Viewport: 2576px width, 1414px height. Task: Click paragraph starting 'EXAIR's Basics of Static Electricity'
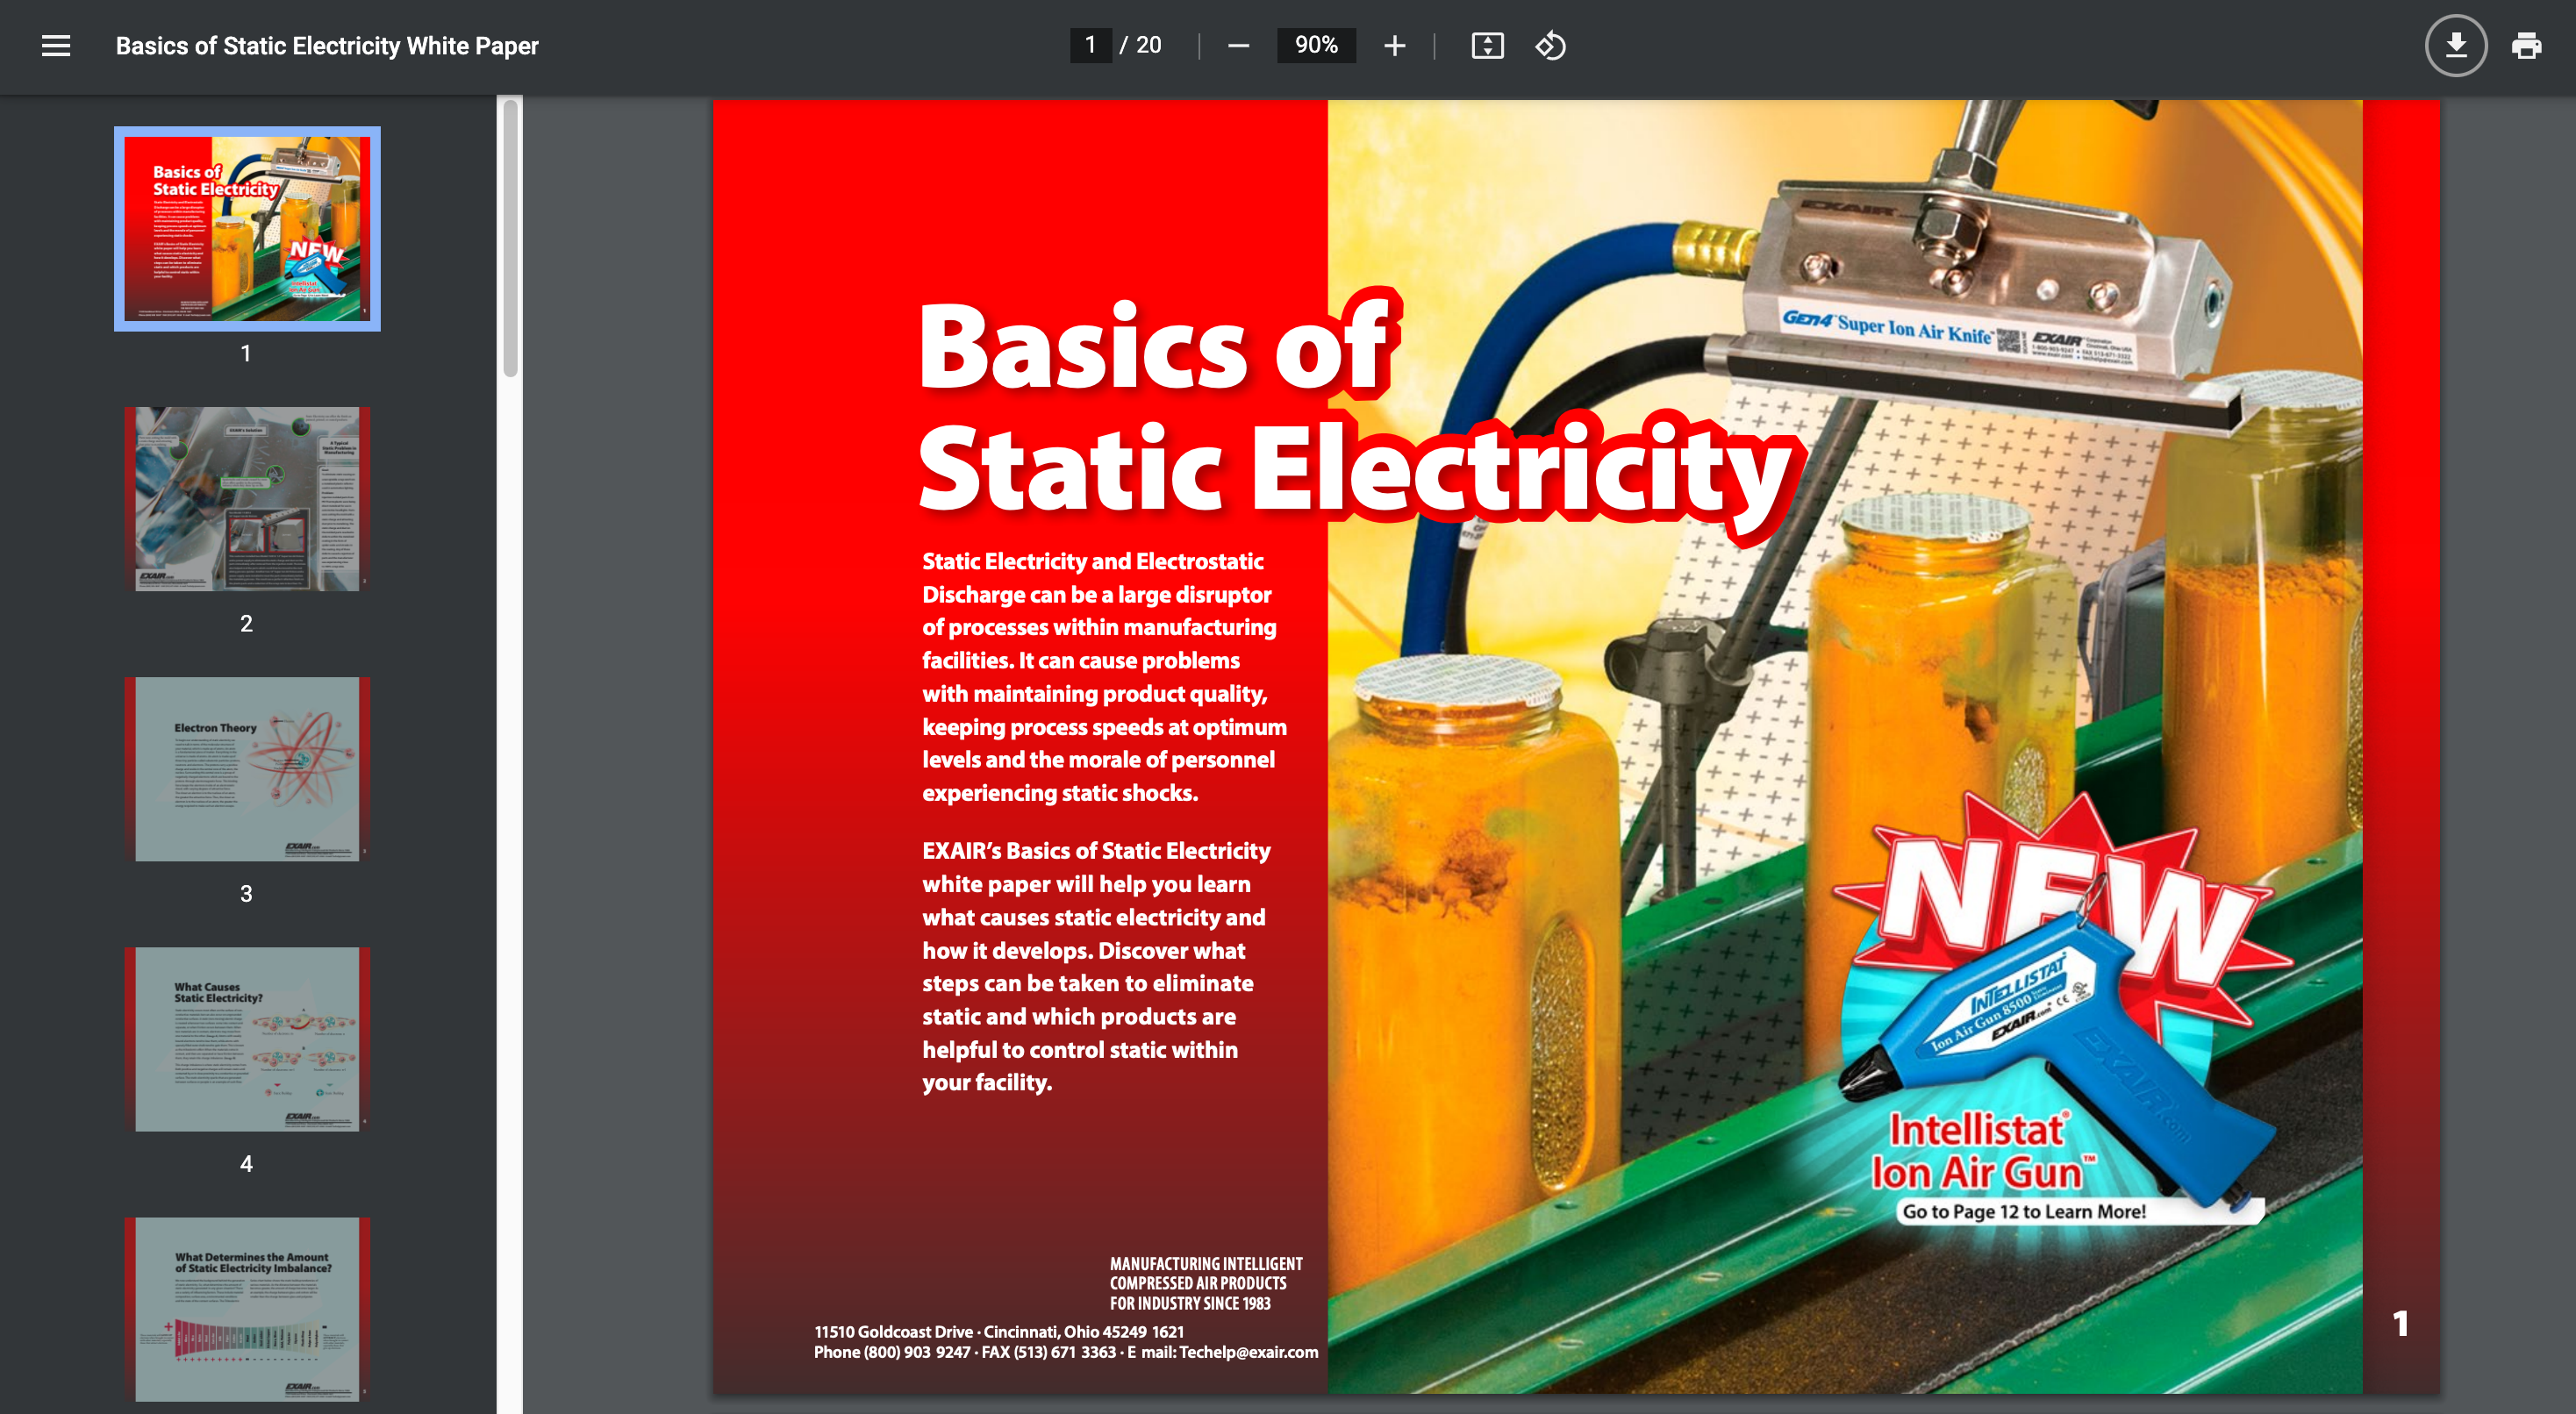pyautogui.click(x=1096, y=967)
